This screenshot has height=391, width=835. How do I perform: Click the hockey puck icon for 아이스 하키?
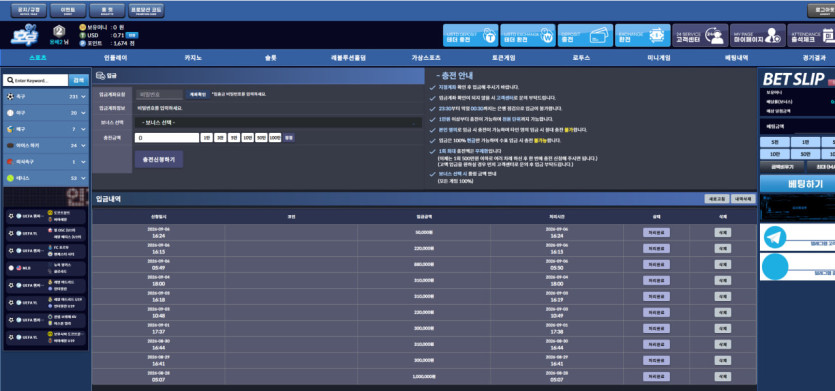point(10,145)
